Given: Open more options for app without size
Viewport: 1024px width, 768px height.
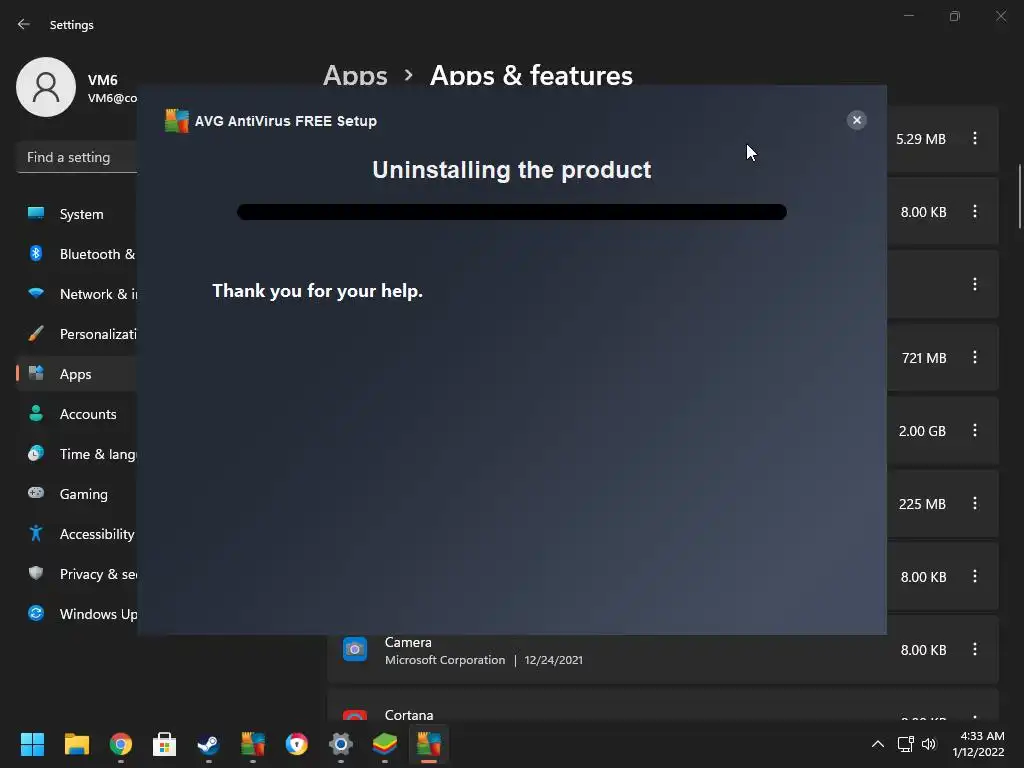Looking at the screenshot, I should 974,284.
